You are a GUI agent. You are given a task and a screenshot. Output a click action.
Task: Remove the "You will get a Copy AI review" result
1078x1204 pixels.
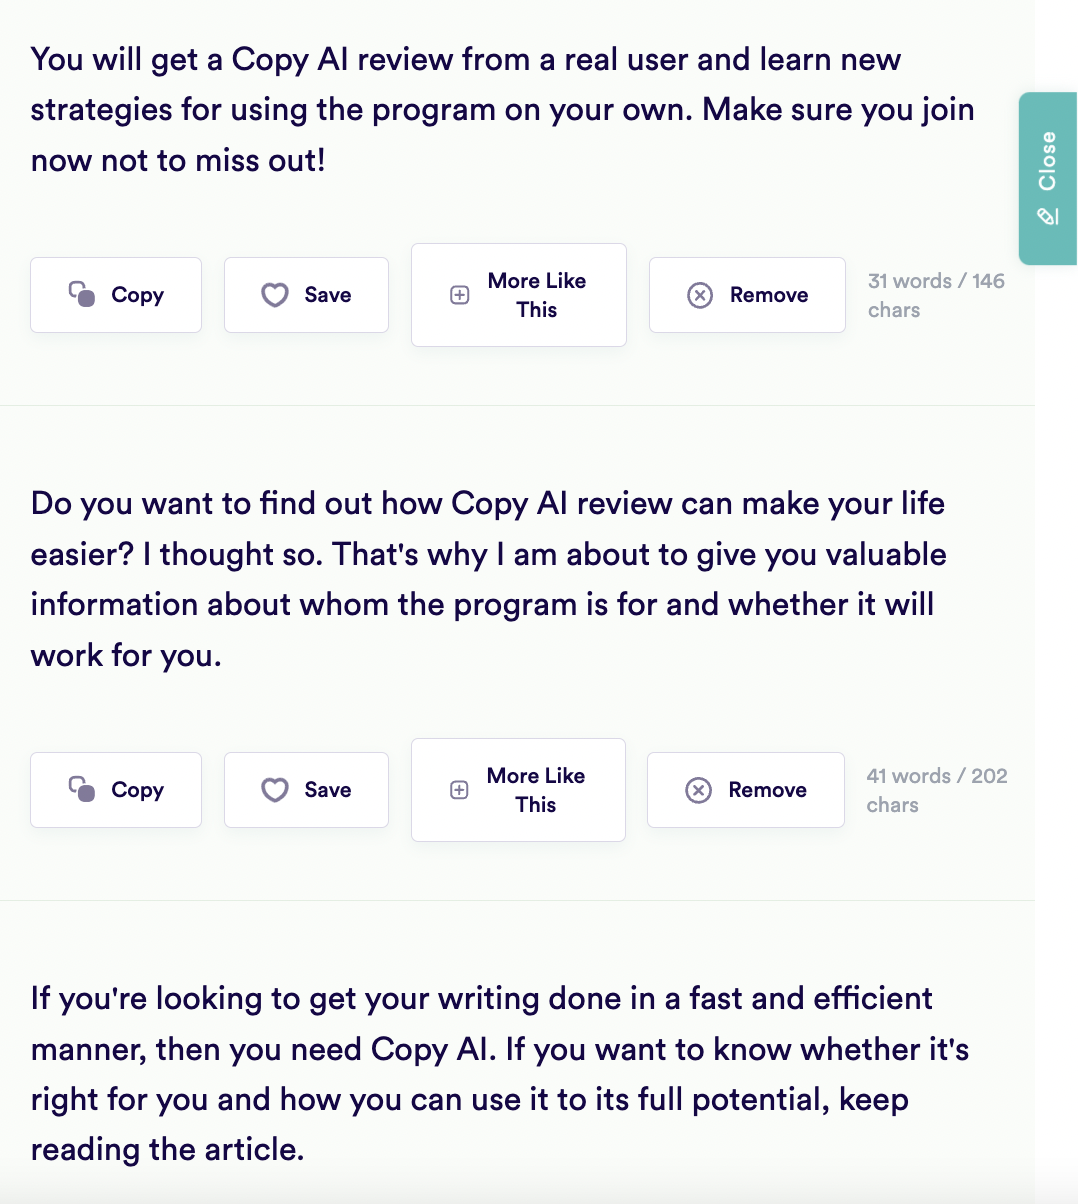(747, 295)
